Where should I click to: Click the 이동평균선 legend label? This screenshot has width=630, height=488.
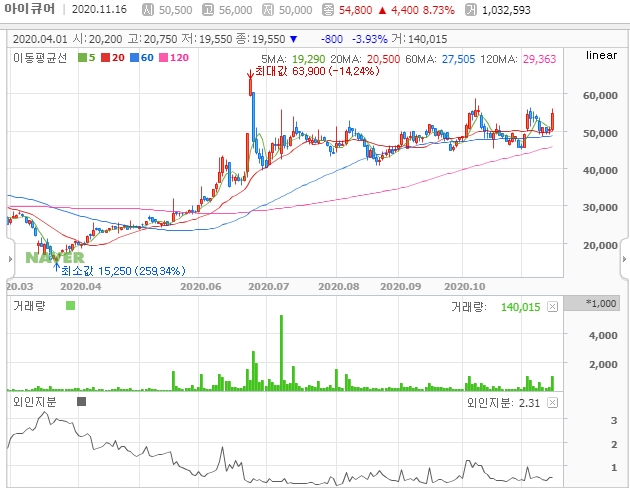[x=40, y=58]
